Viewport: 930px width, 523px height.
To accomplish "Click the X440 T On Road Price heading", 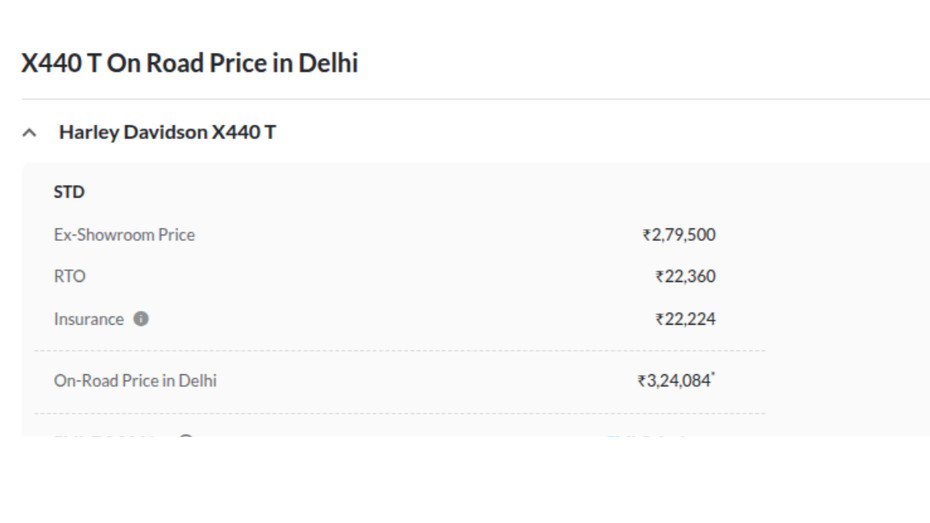I will tap(190, 63).
